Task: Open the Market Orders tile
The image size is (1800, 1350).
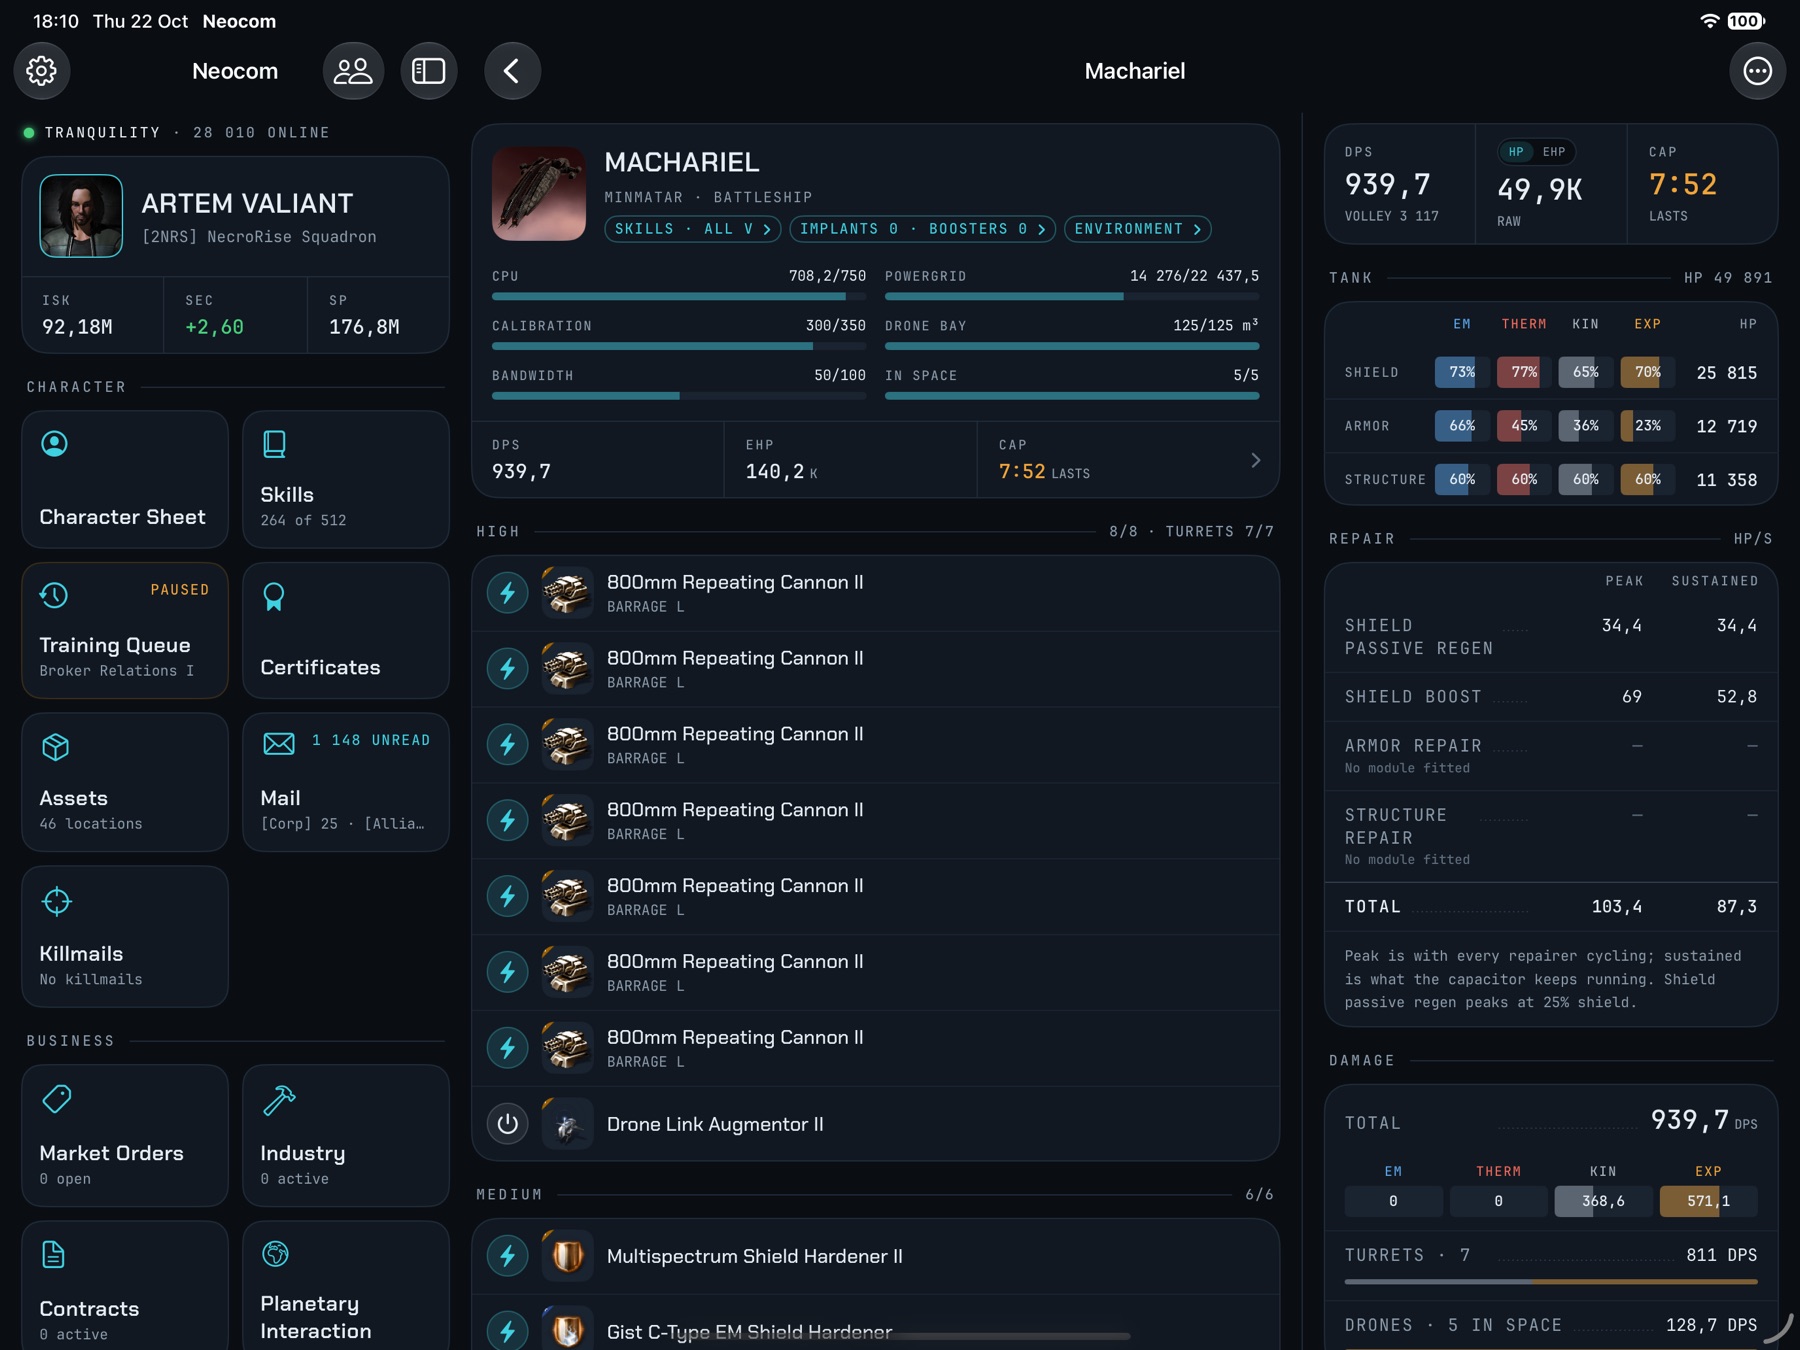Action: click(x=125, y=1135)
